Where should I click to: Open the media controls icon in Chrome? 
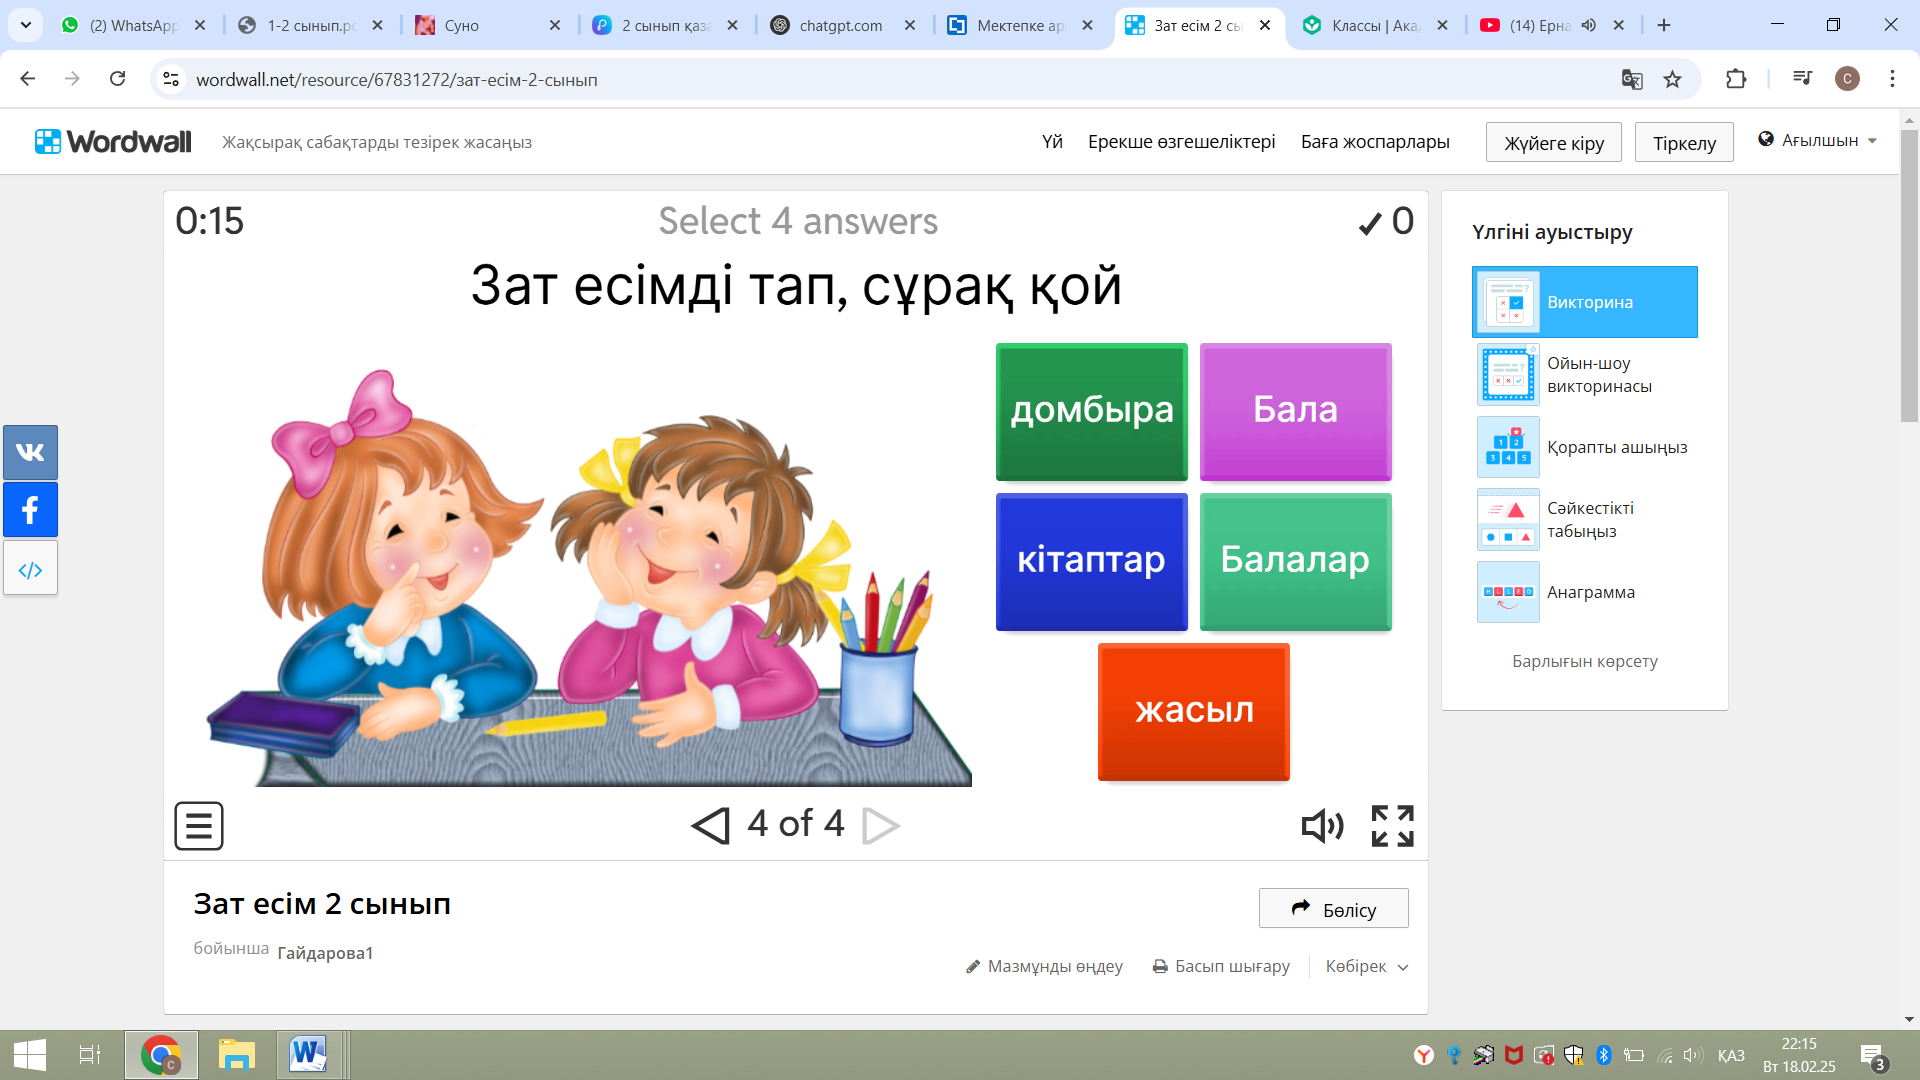point(1802,79)
